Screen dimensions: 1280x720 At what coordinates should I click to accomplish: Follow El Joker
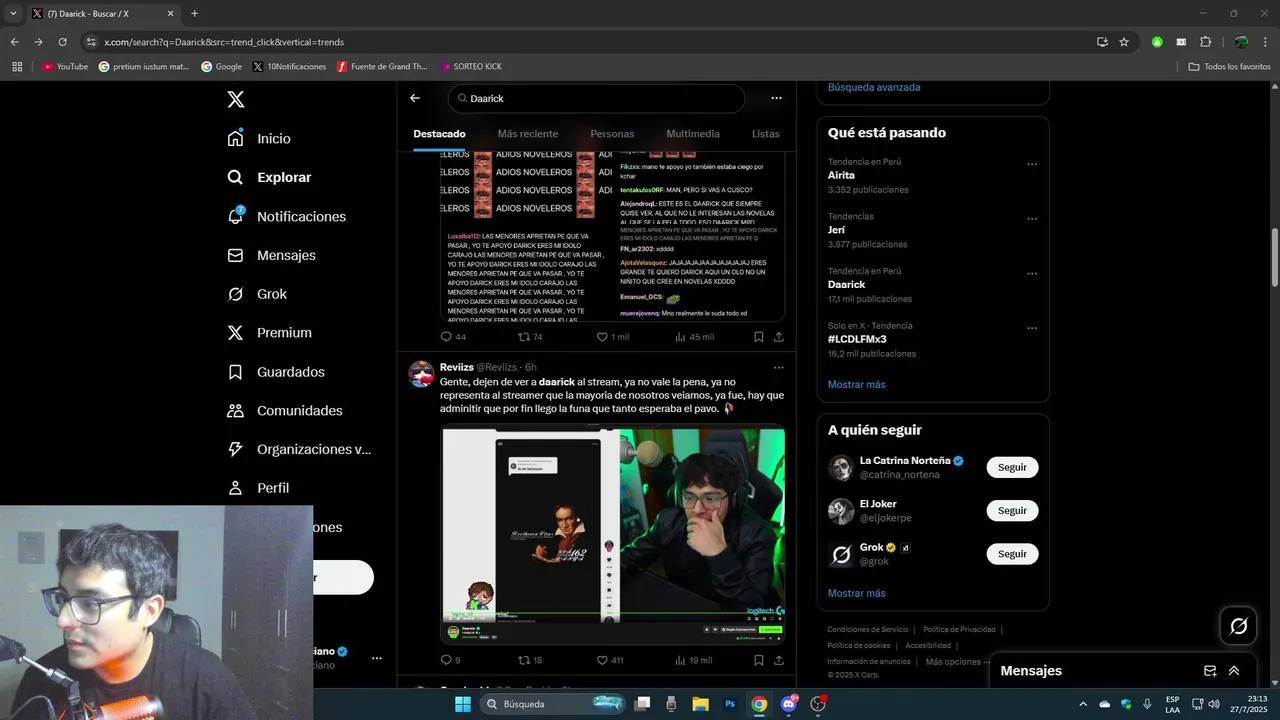click(x=1012, y=510)
